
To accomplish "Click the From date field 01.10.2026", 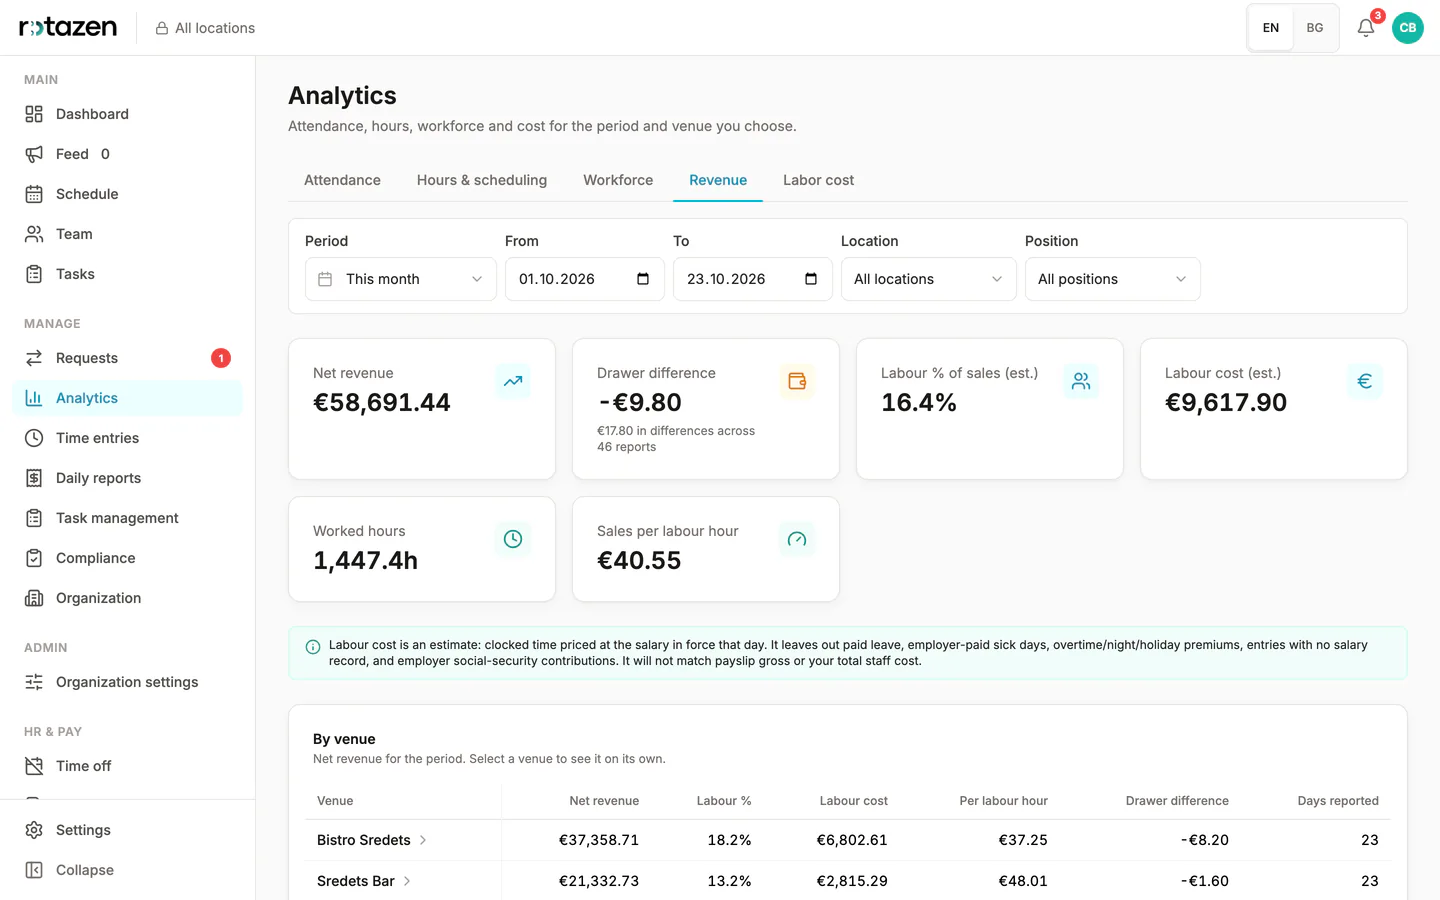I will 585,279.
